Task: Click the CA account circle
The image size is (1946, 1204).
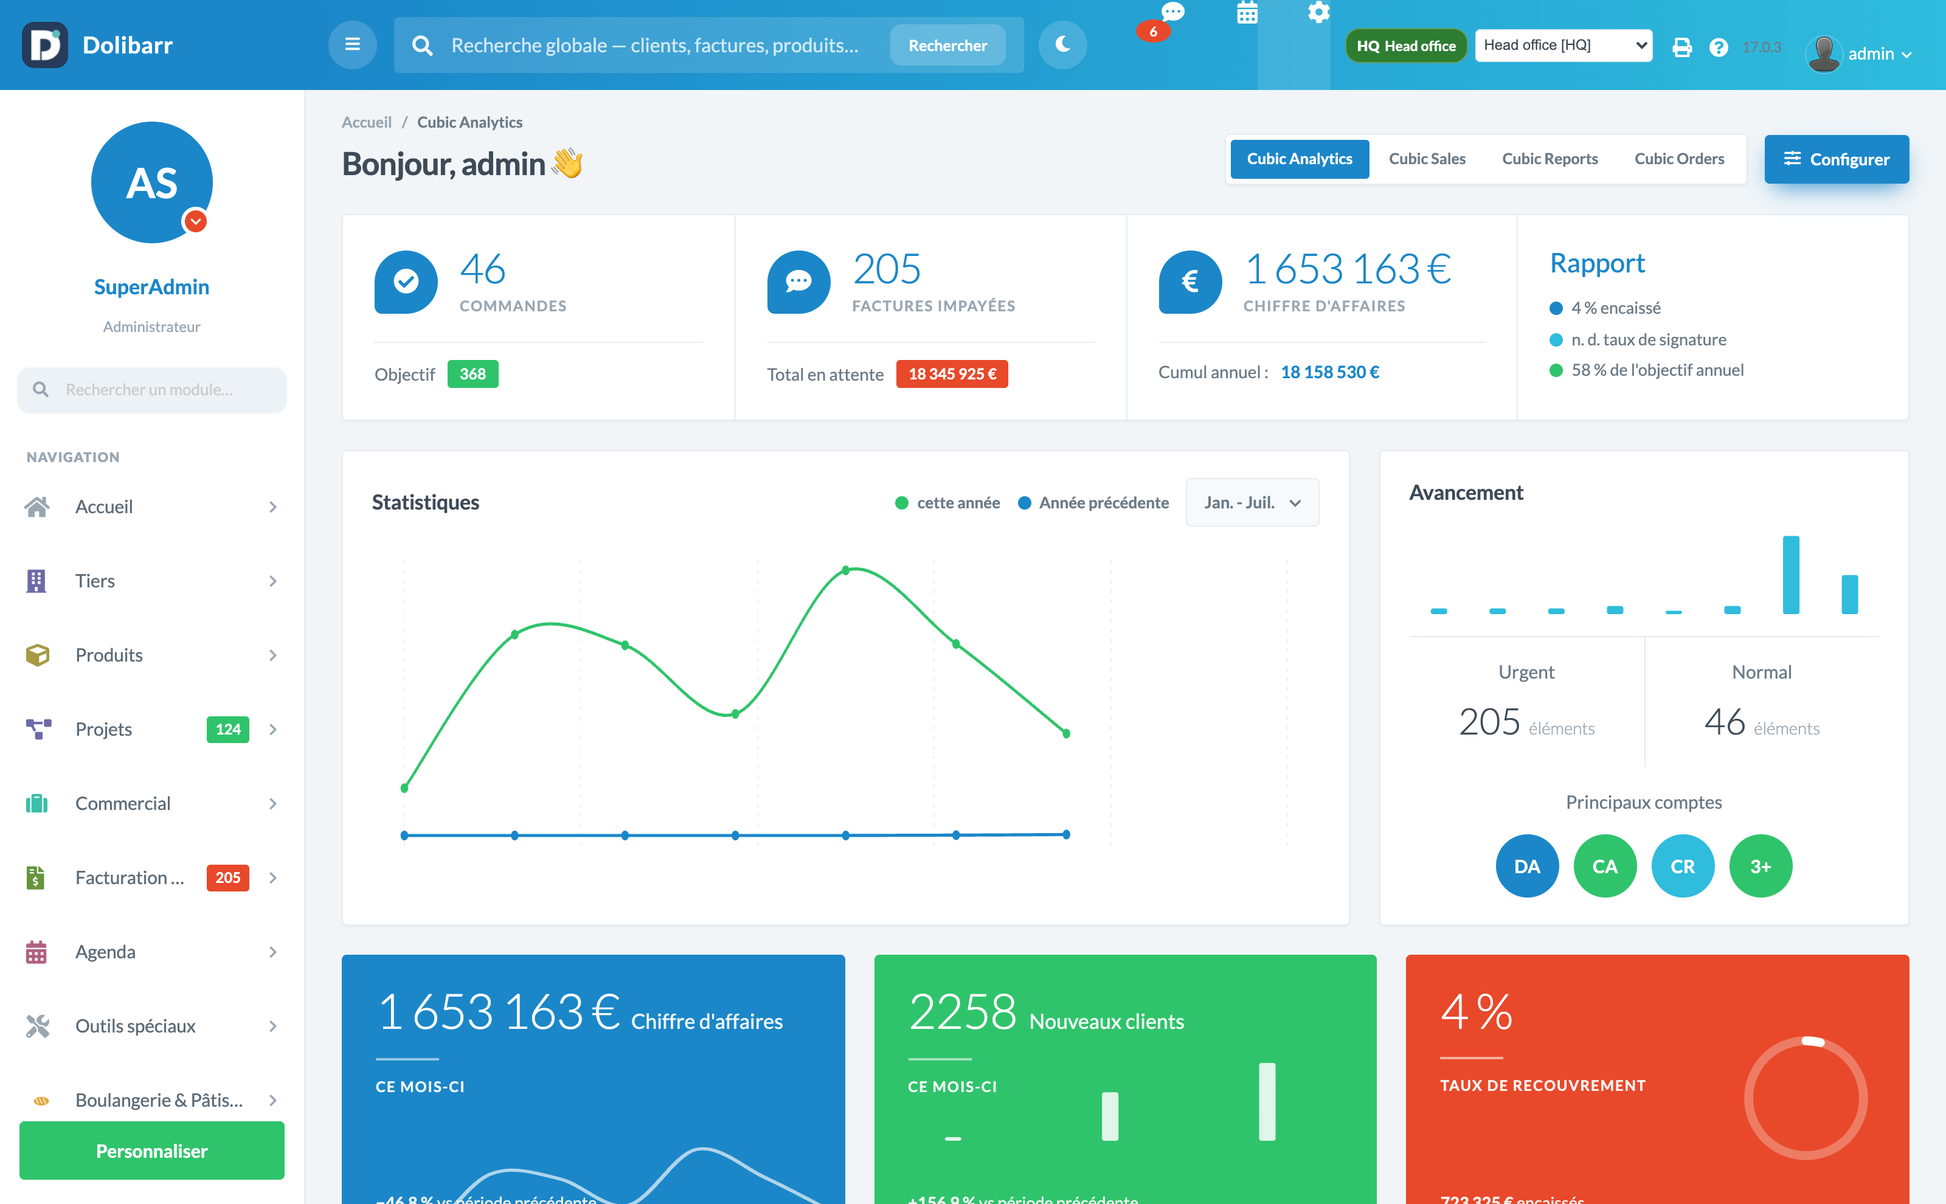Action: pyautogui.click(x=1605, y=866)
